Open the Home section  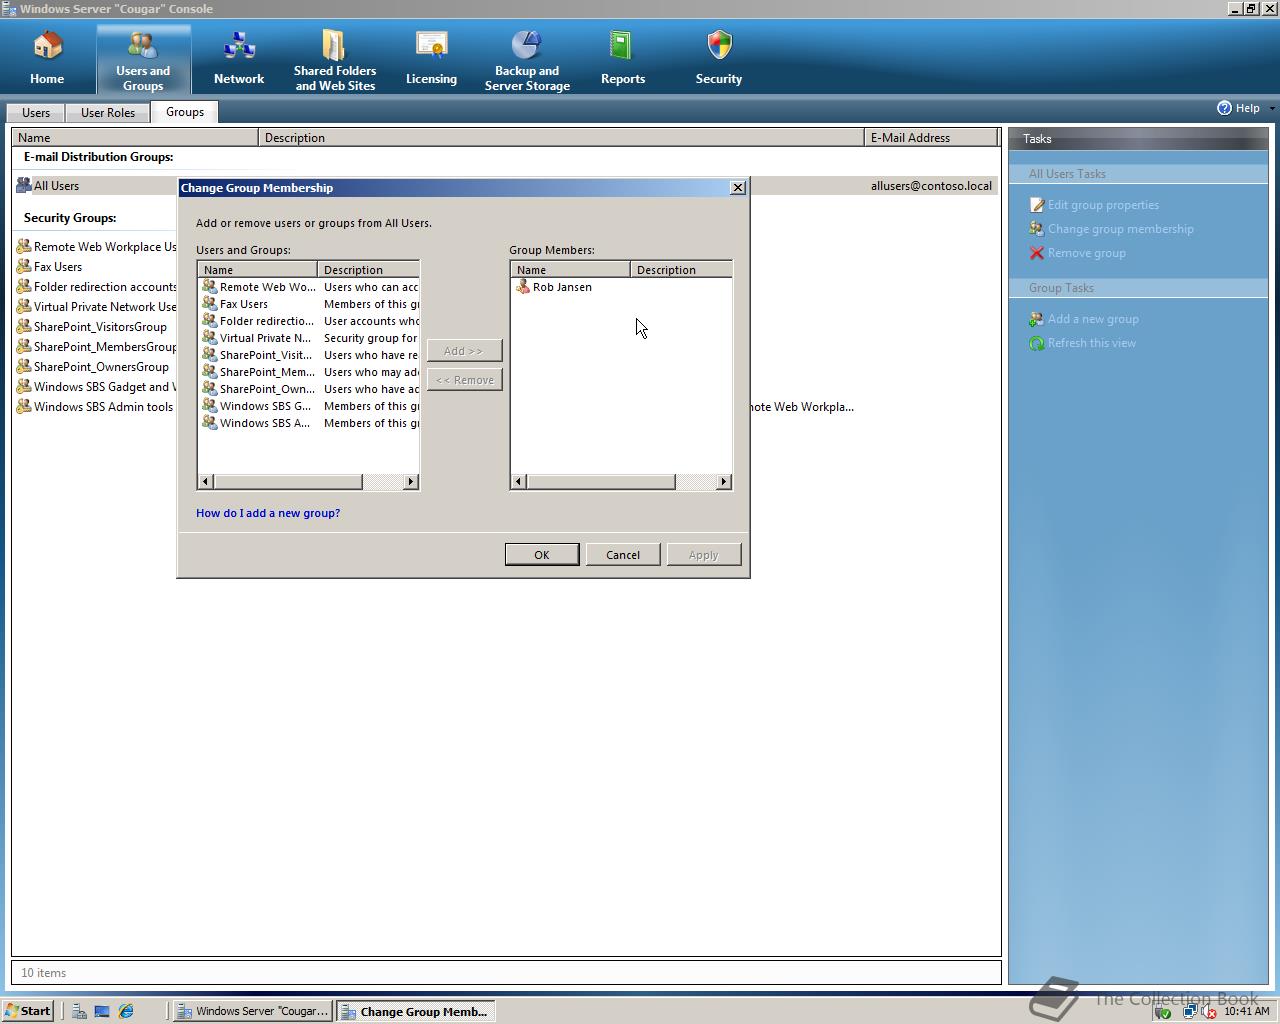(47, 58)
